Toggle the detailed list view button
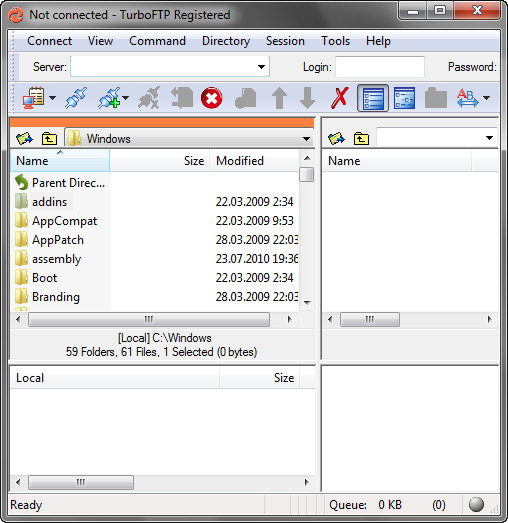 tap(373, 98)
